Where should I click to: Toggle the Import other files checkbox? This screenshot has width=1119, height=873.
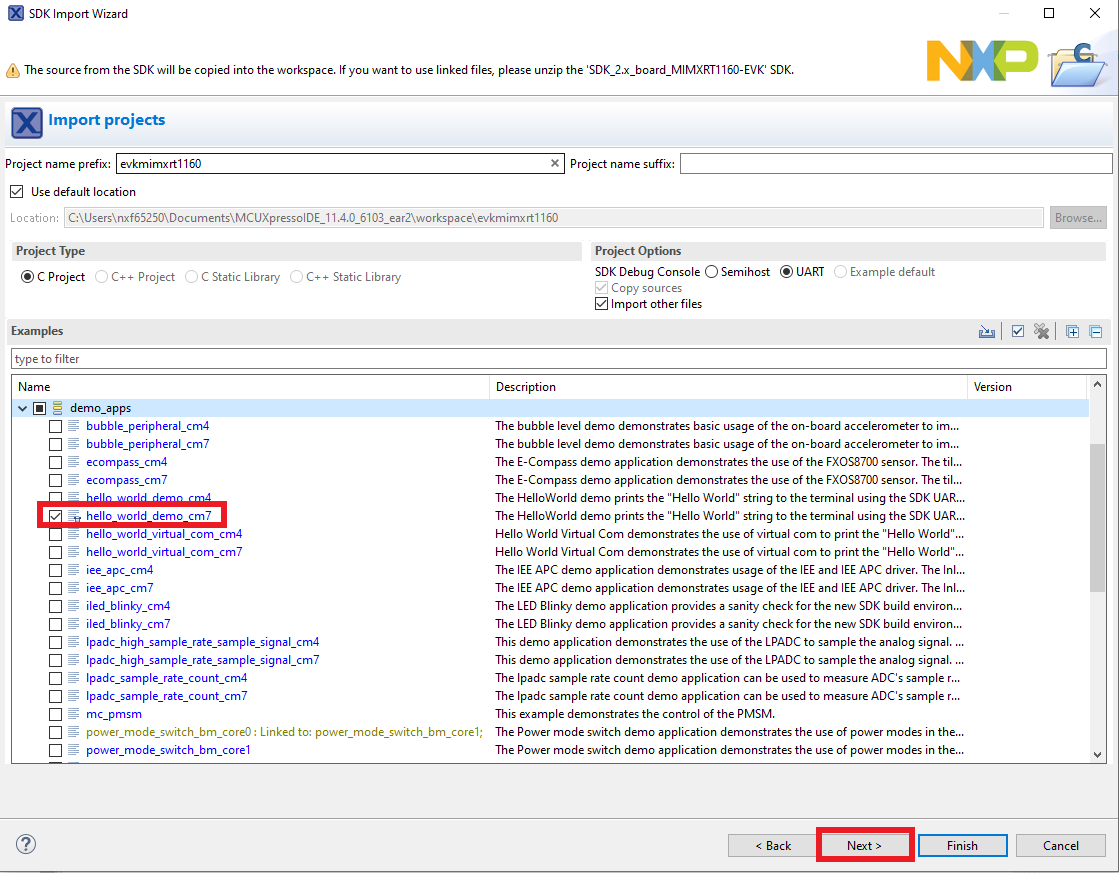[601, 304]
